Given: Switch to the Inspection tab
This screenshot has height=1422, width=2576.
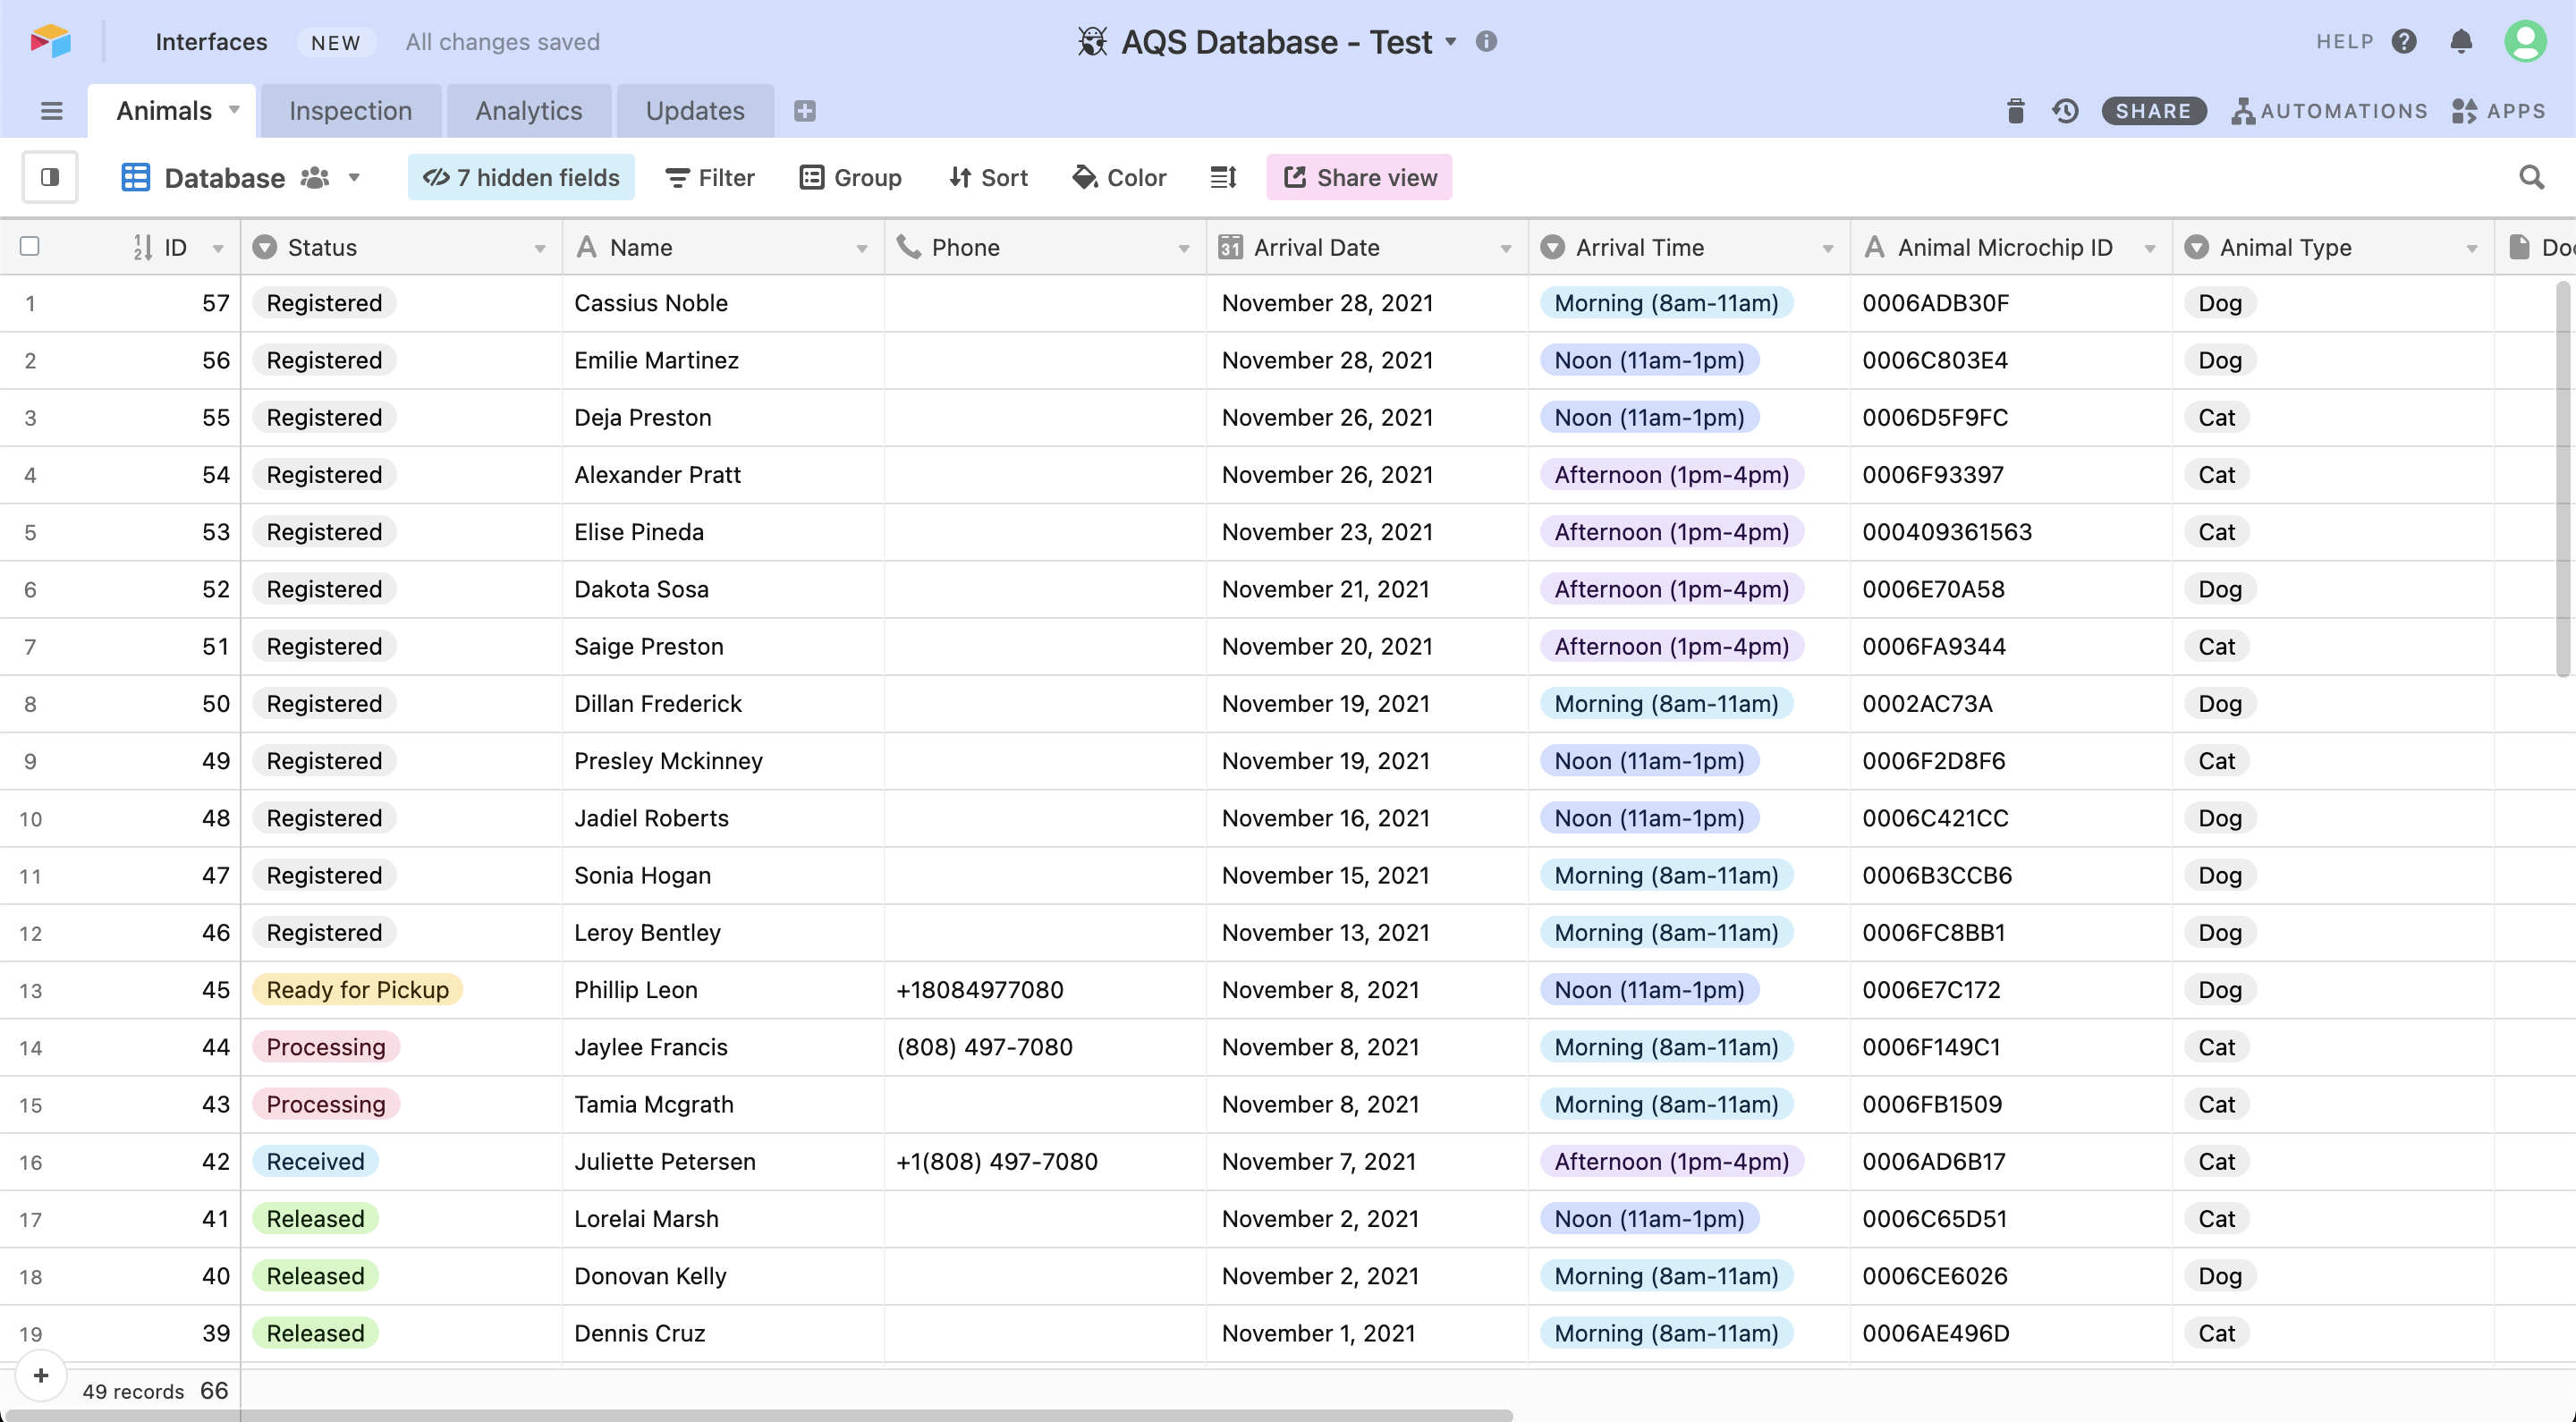Looking at the screenshot, I should pyautogui.click(x=350, y=111).
